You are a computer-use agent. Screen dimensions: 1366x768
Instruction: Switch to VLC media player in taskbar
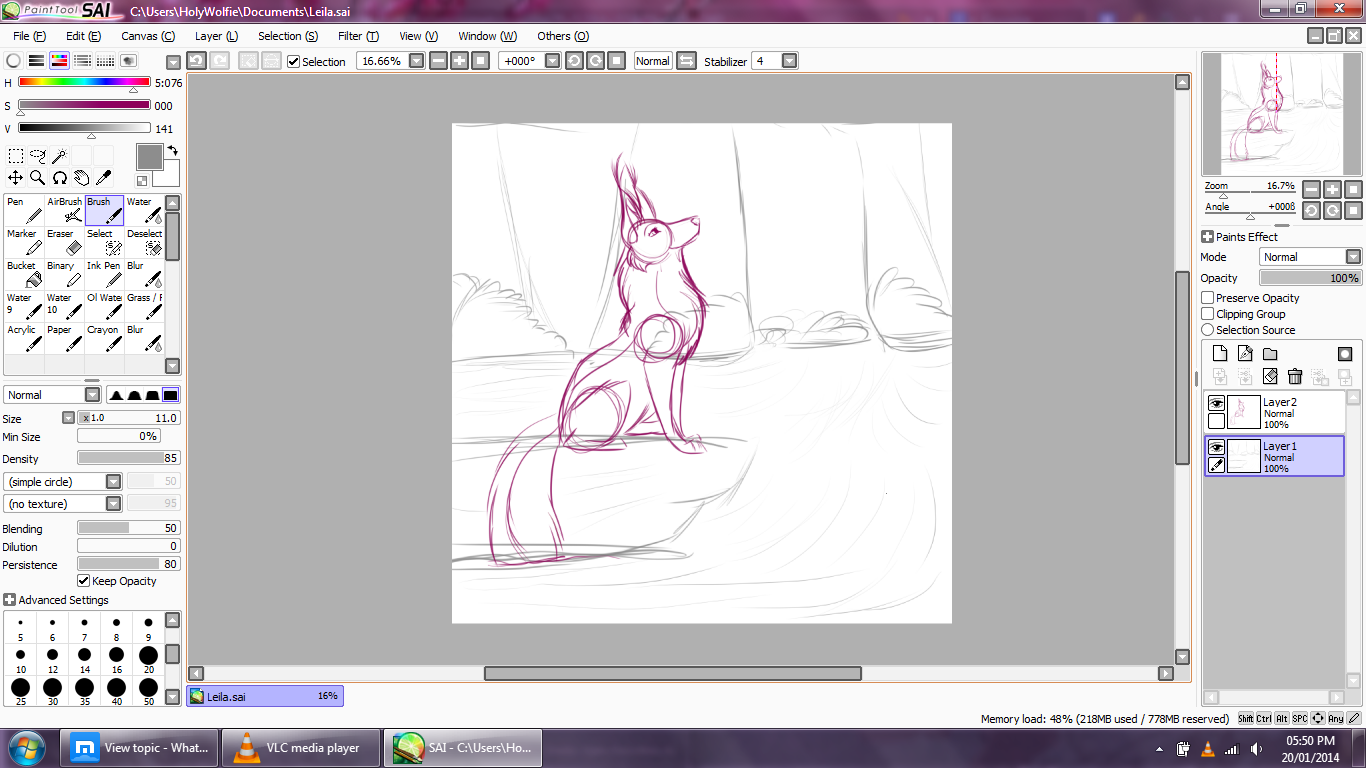pyautogui.click(x=300, y=748)
